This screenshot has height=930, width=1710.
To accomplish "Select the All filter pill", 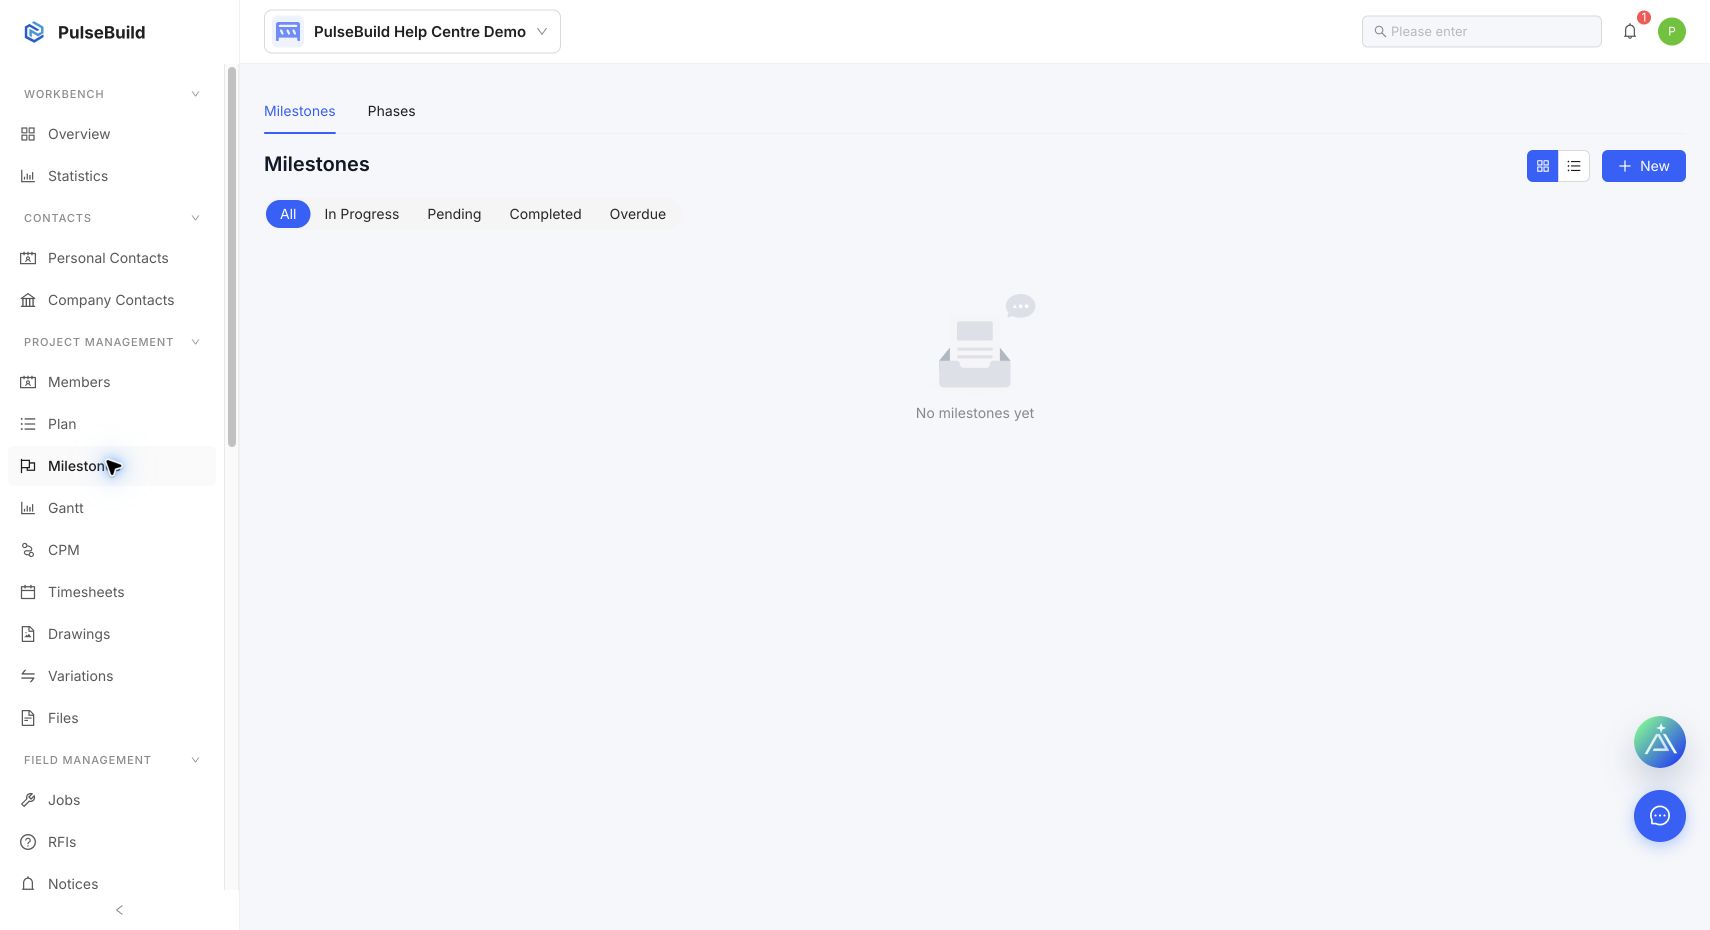I will coord(288,214).
